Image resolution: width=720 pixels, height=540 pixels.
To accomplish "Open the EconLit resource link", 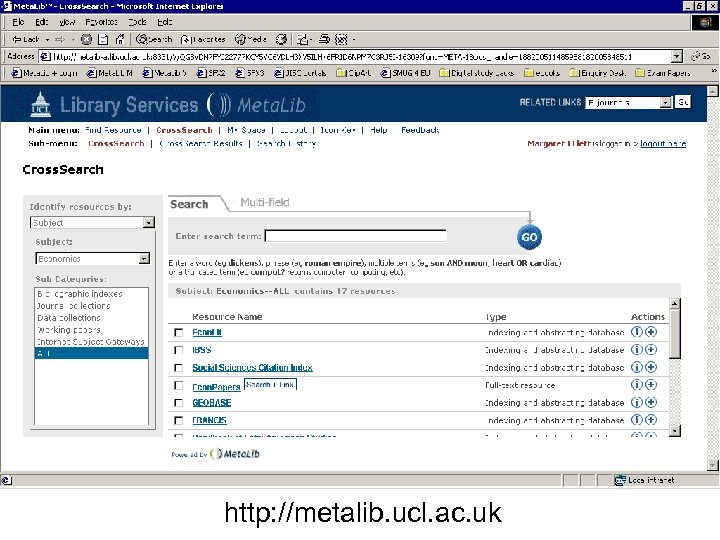I will click(x=207, y=332).
